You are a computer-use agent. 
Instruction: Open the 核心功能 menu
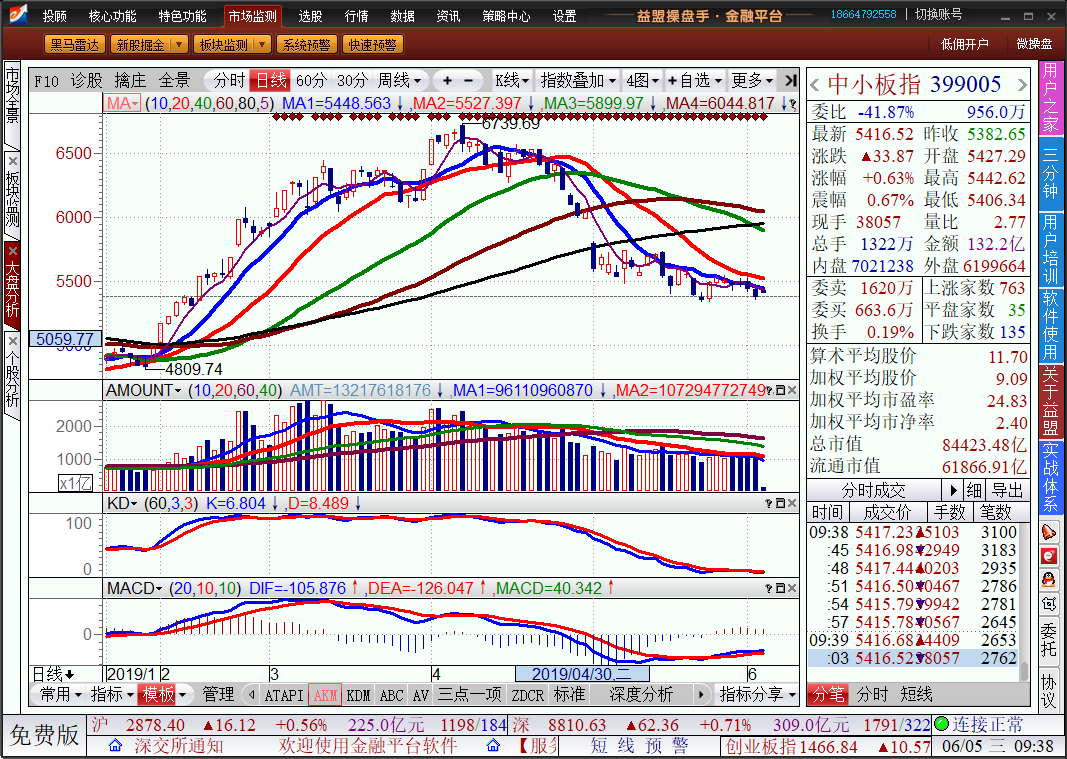[x=112, y=16]
